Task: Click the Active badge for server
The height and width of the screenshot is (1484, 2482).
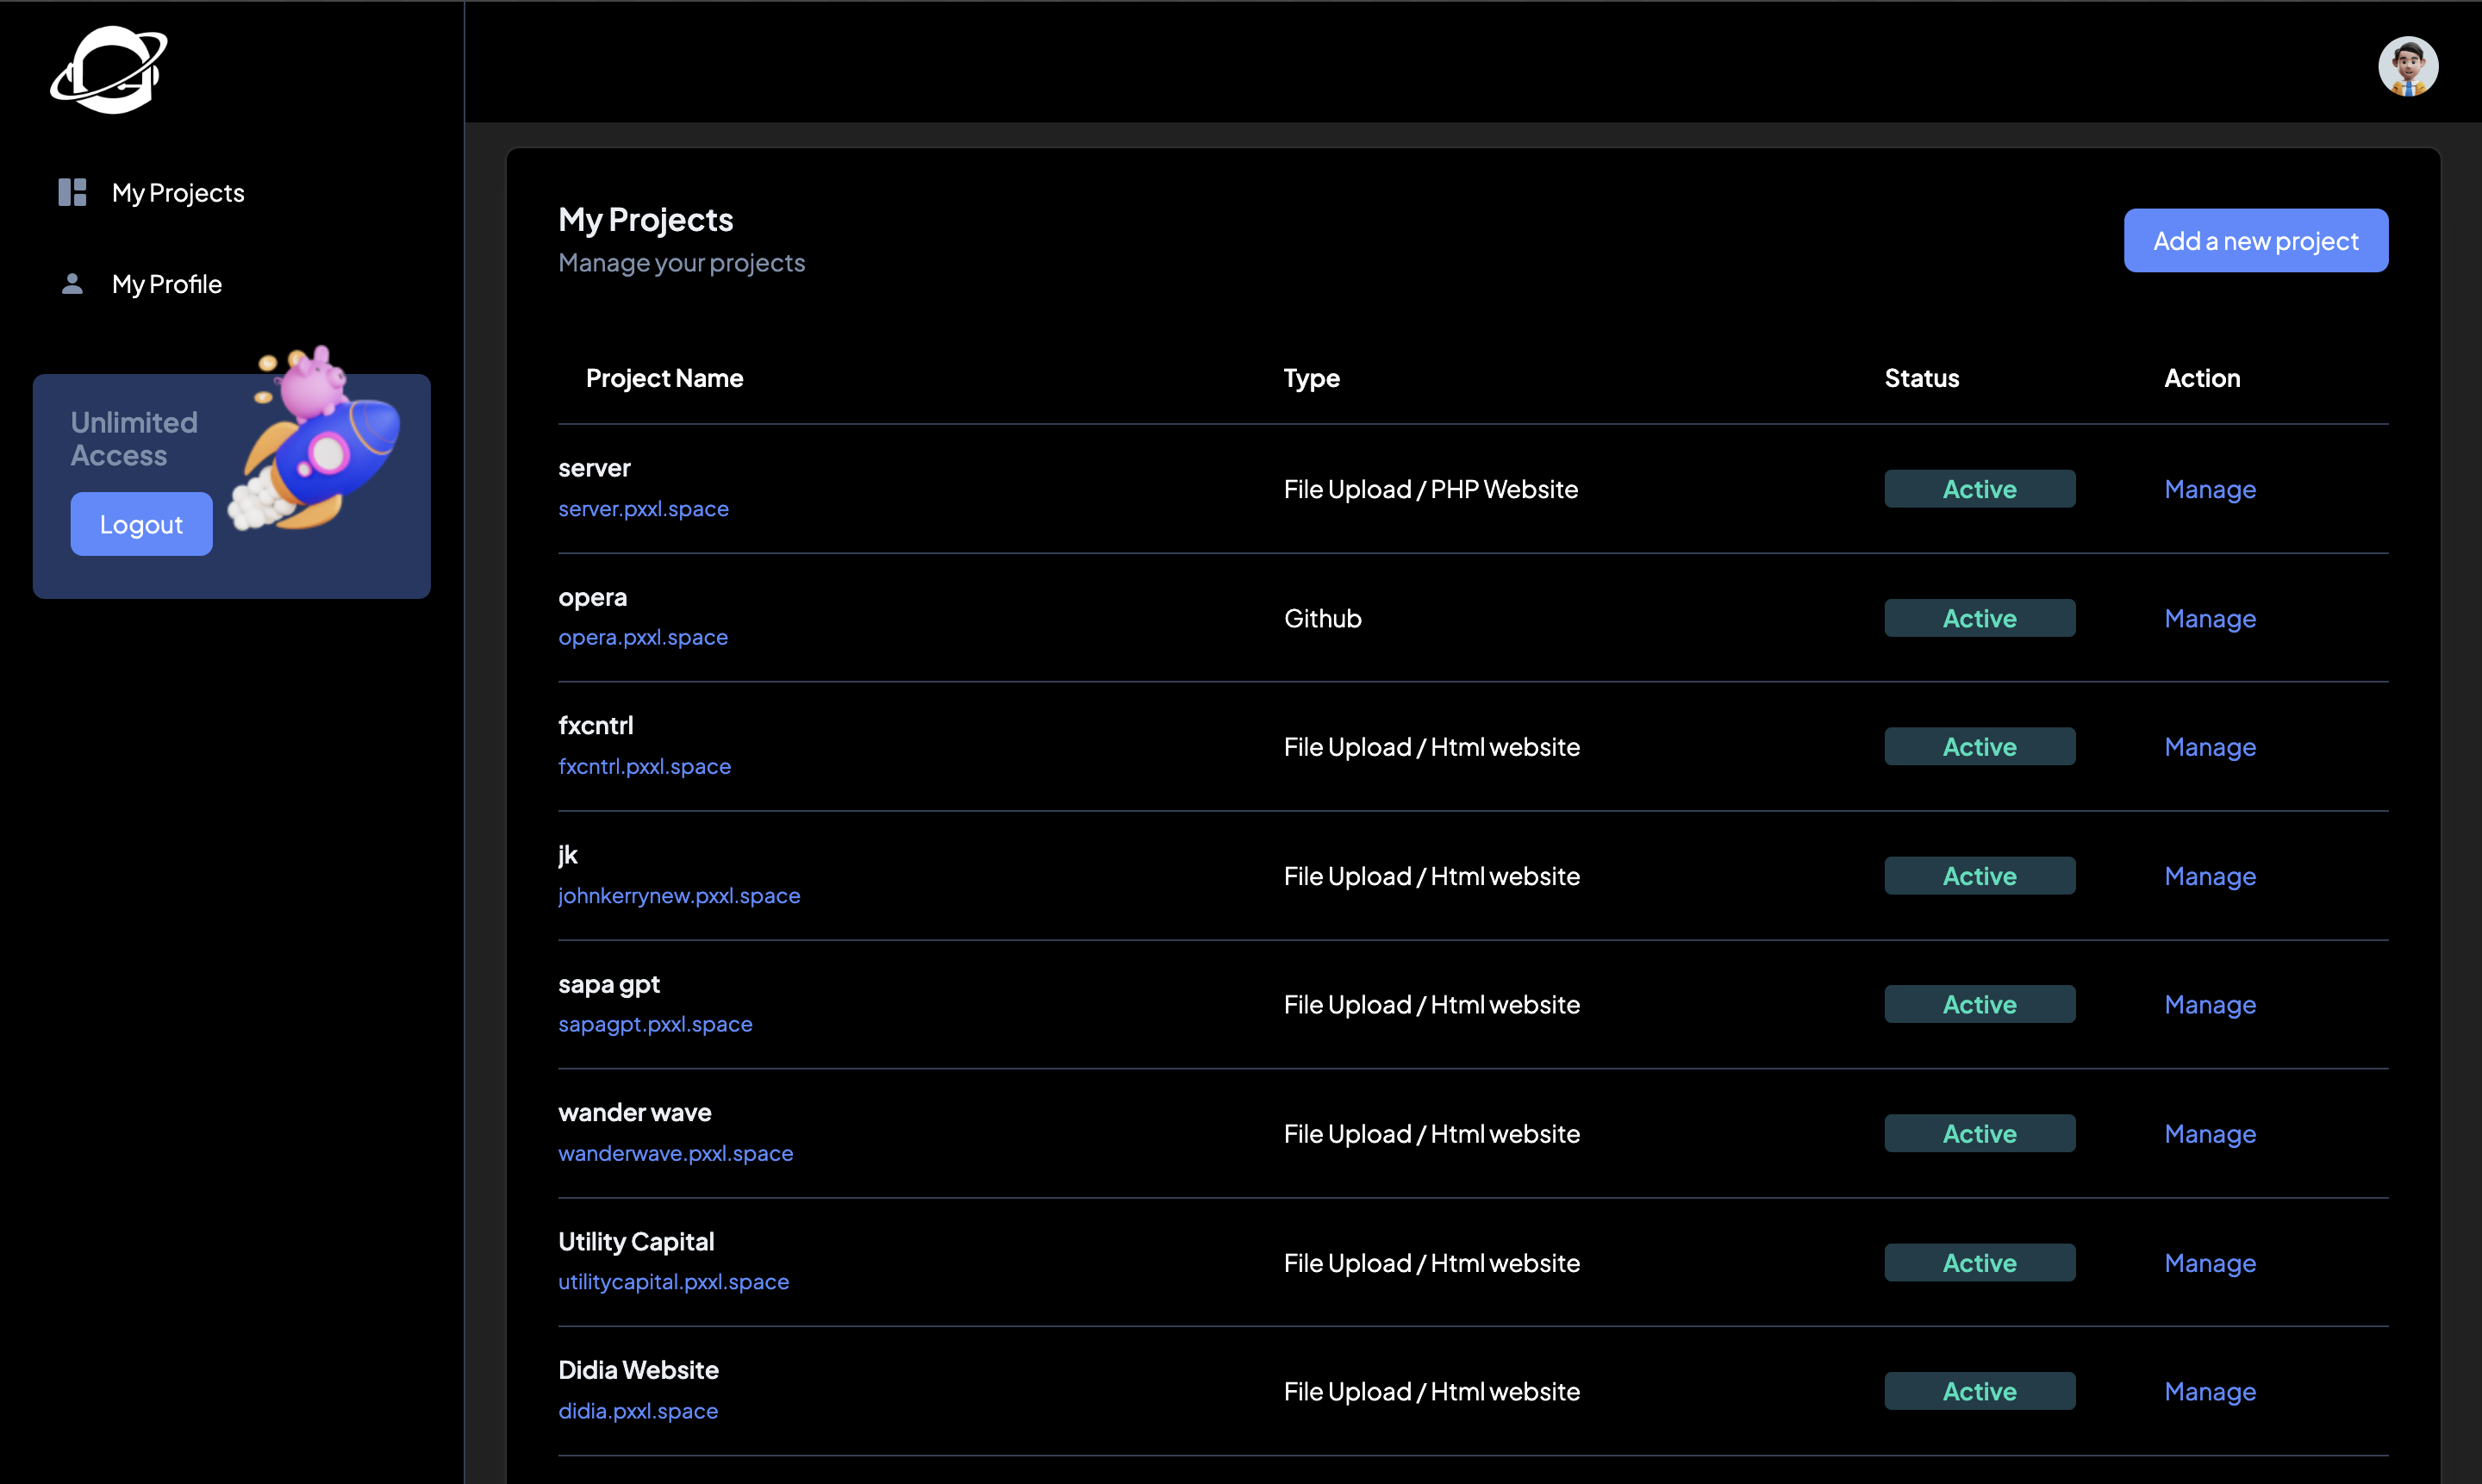Action: click(1979, 489)
